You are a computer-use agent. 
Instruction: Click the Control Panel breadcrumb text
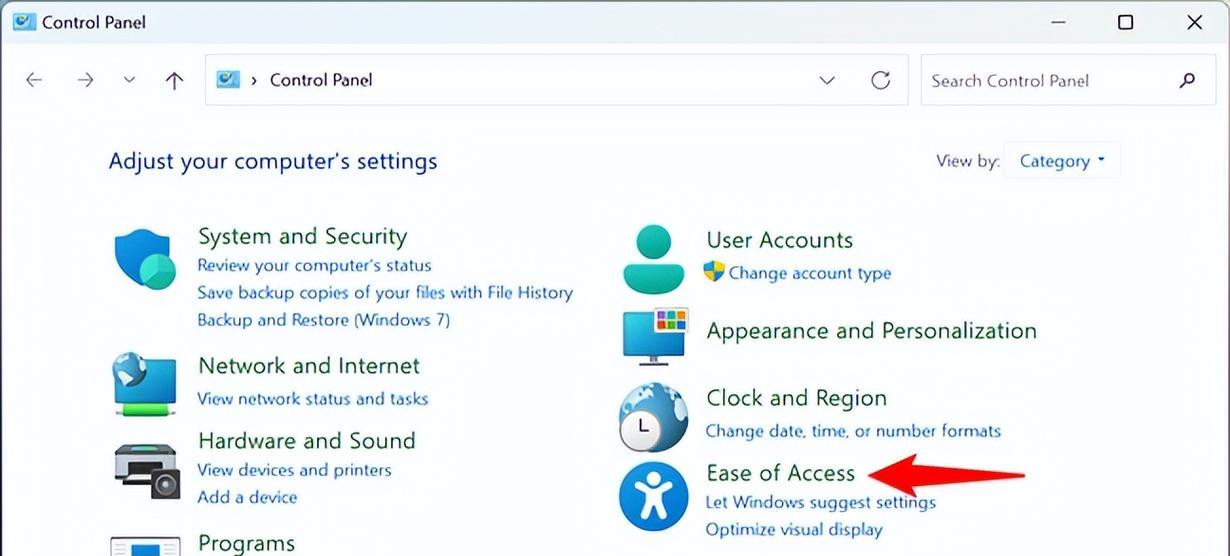[x=321, y=80]
